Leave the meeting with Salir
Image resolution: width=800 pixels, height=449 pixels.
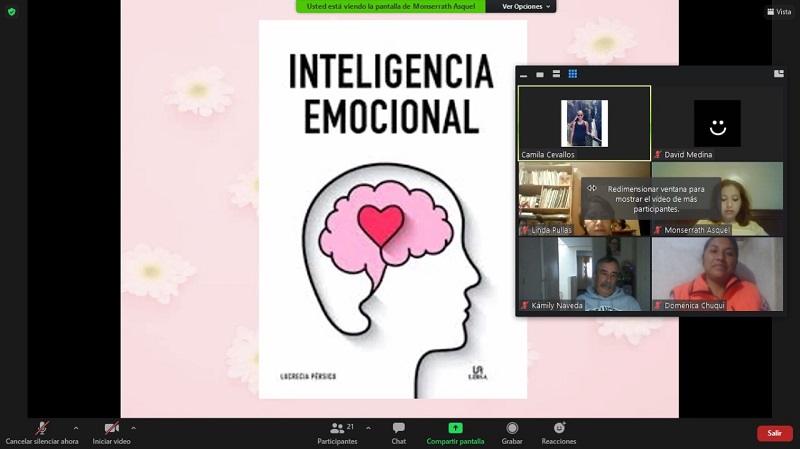[774, 433]
